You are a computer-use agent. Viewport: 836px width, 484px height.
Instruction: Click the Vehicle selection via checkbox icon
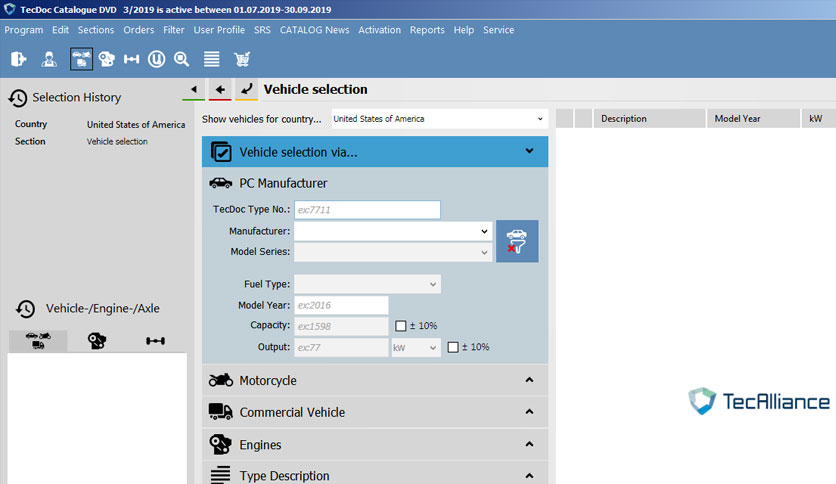click(x=221, y=152)
